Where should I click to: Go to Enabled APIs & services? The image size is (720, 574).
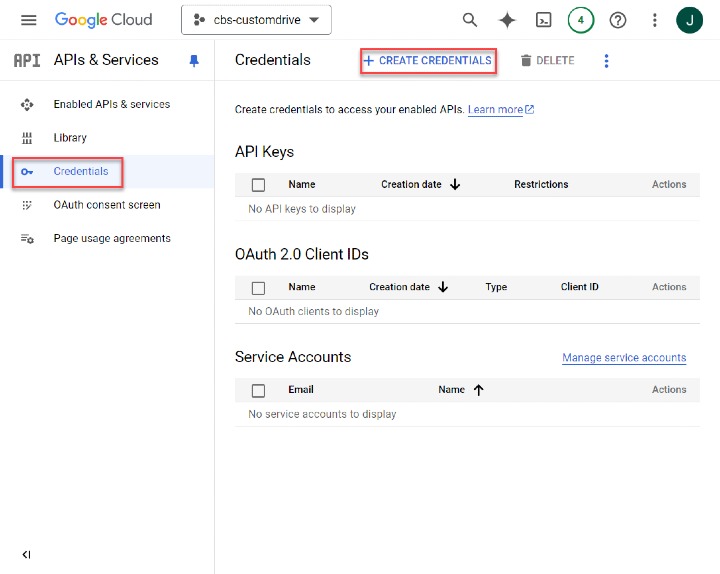pyautogui.click(x=111, y=104)
